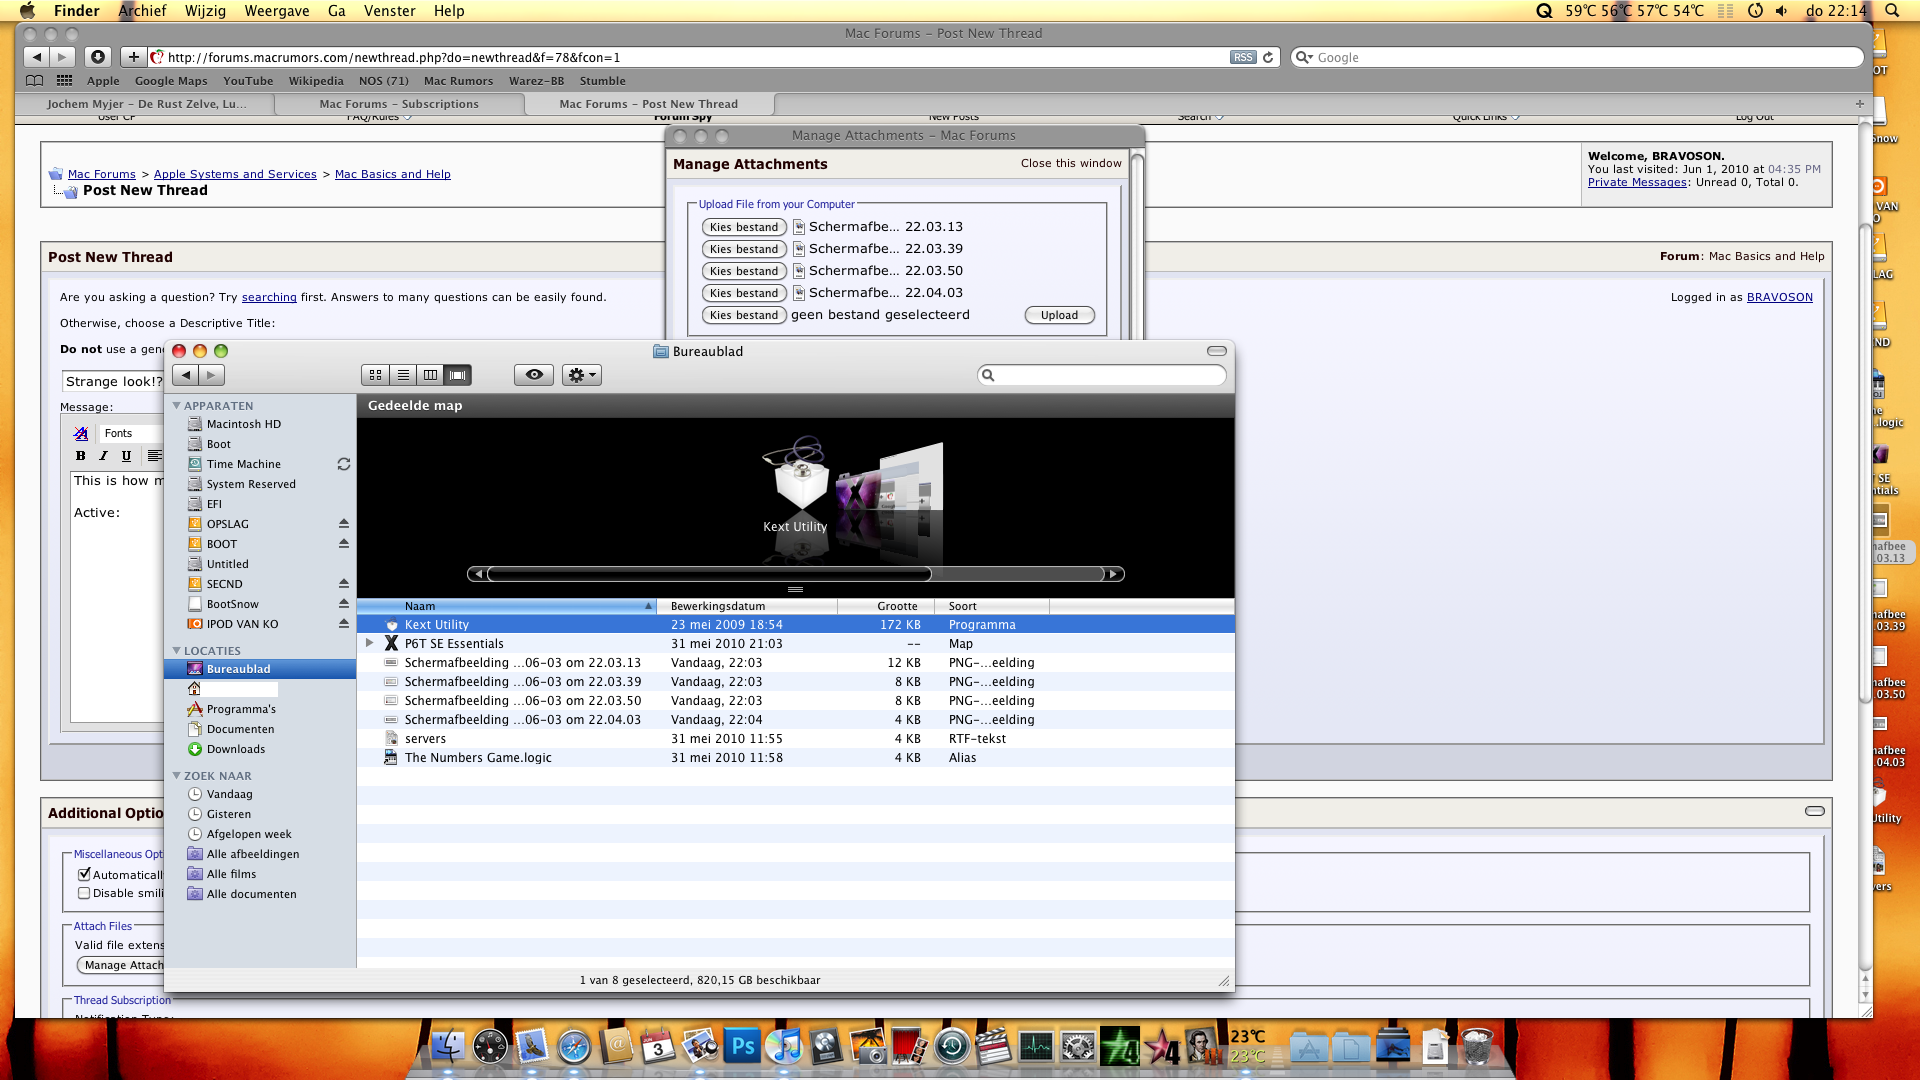1920x1080 pixels.
Task: Open the Weergave menu
Action: 277,11
